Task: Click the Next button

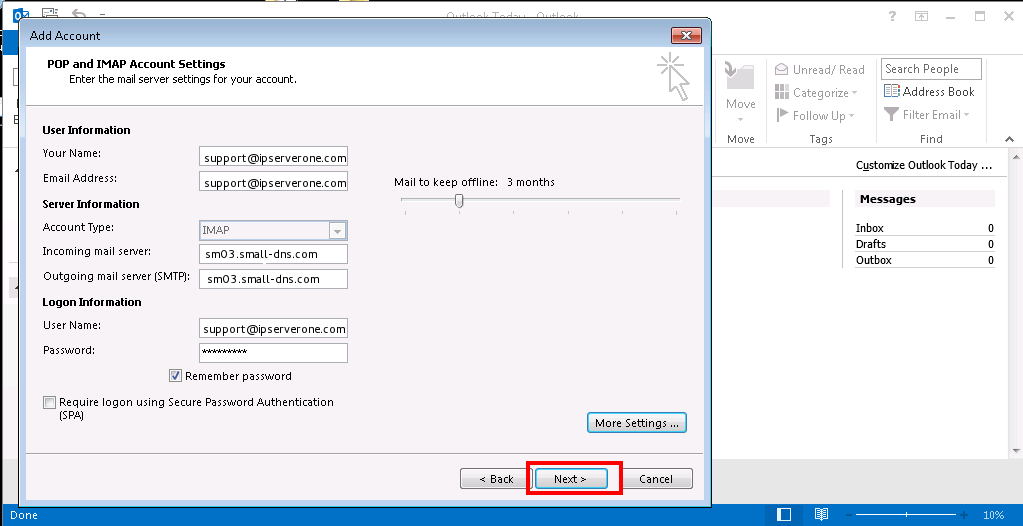Action: (571, 478)
